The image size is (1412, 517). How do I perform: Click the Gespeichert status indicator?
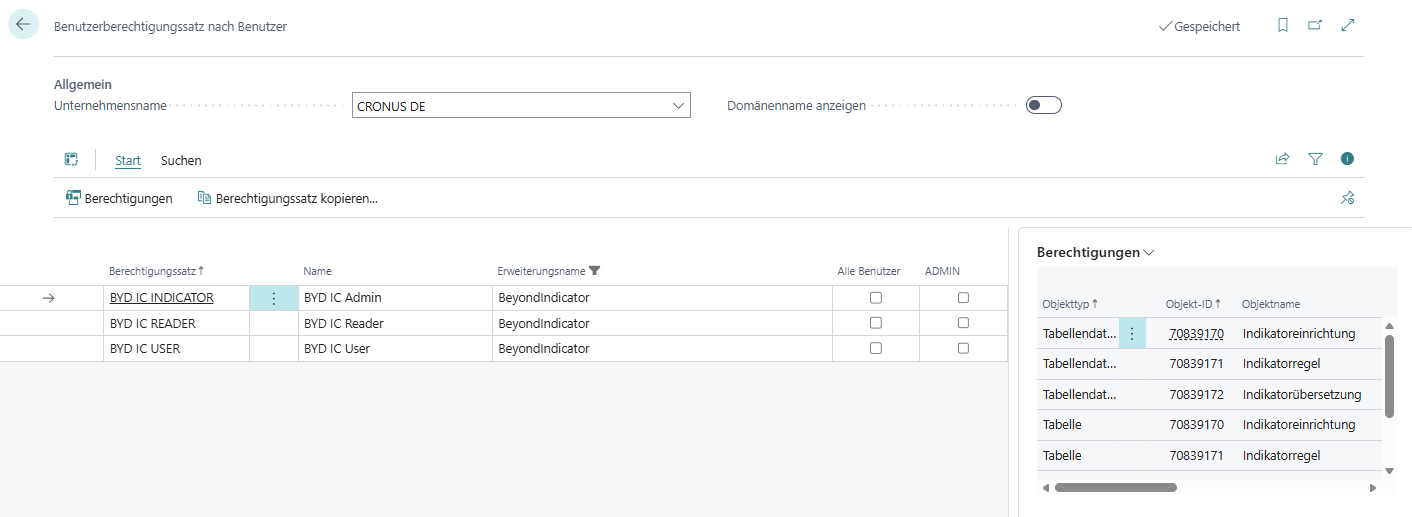tap(1199, 27)
